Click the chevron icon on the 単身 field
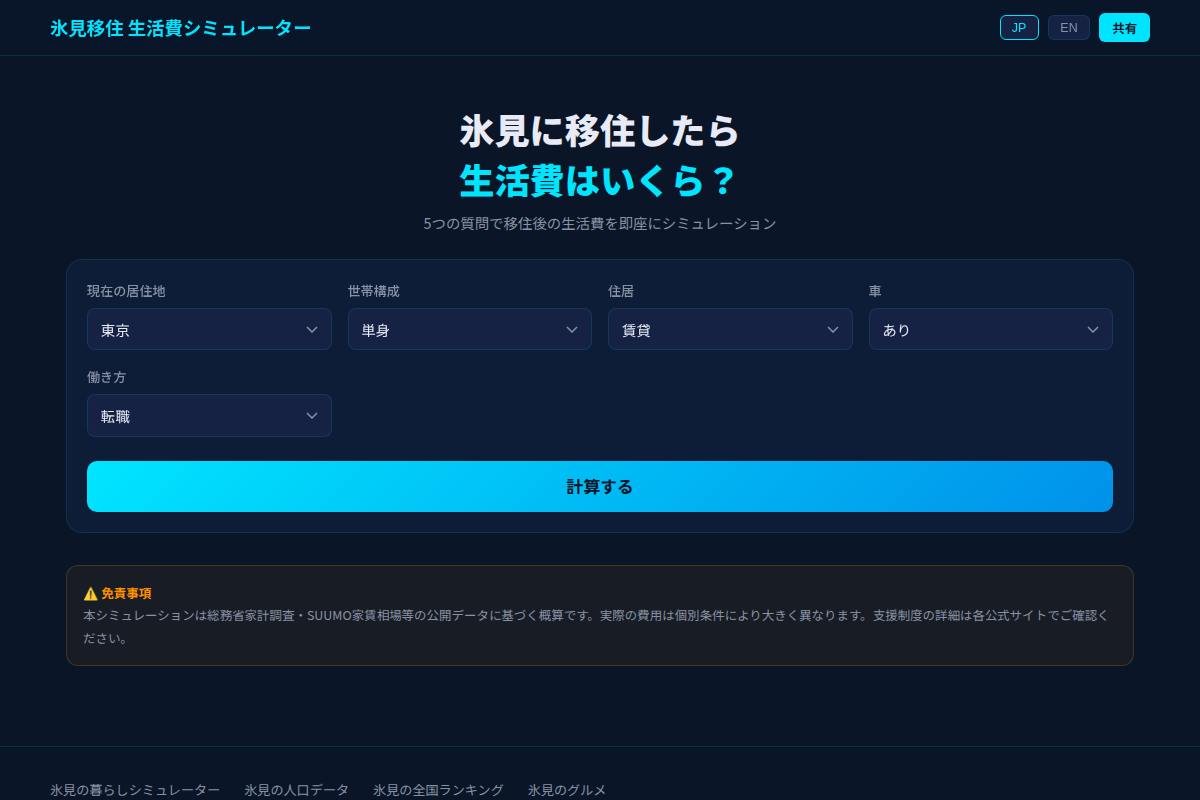Viewport: 1200px width, 800px height. (572, 328)
